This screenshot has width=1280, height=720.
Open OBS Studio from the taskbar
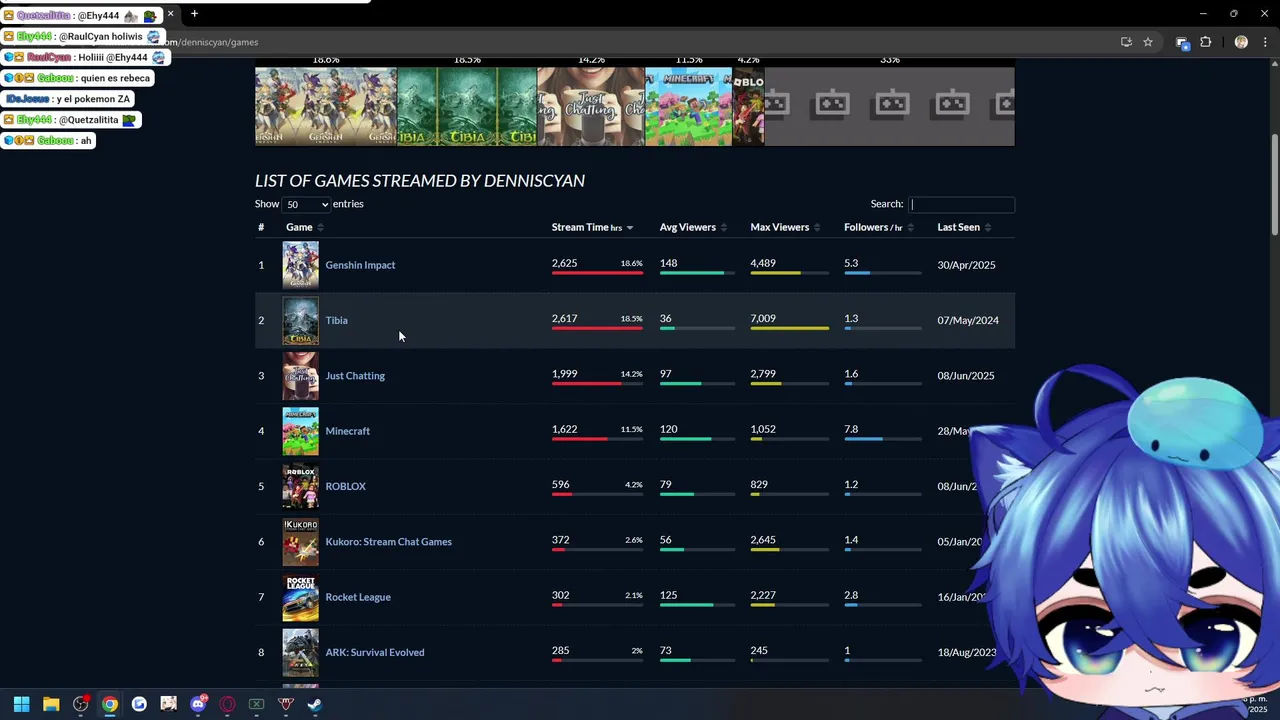[81, 704]
